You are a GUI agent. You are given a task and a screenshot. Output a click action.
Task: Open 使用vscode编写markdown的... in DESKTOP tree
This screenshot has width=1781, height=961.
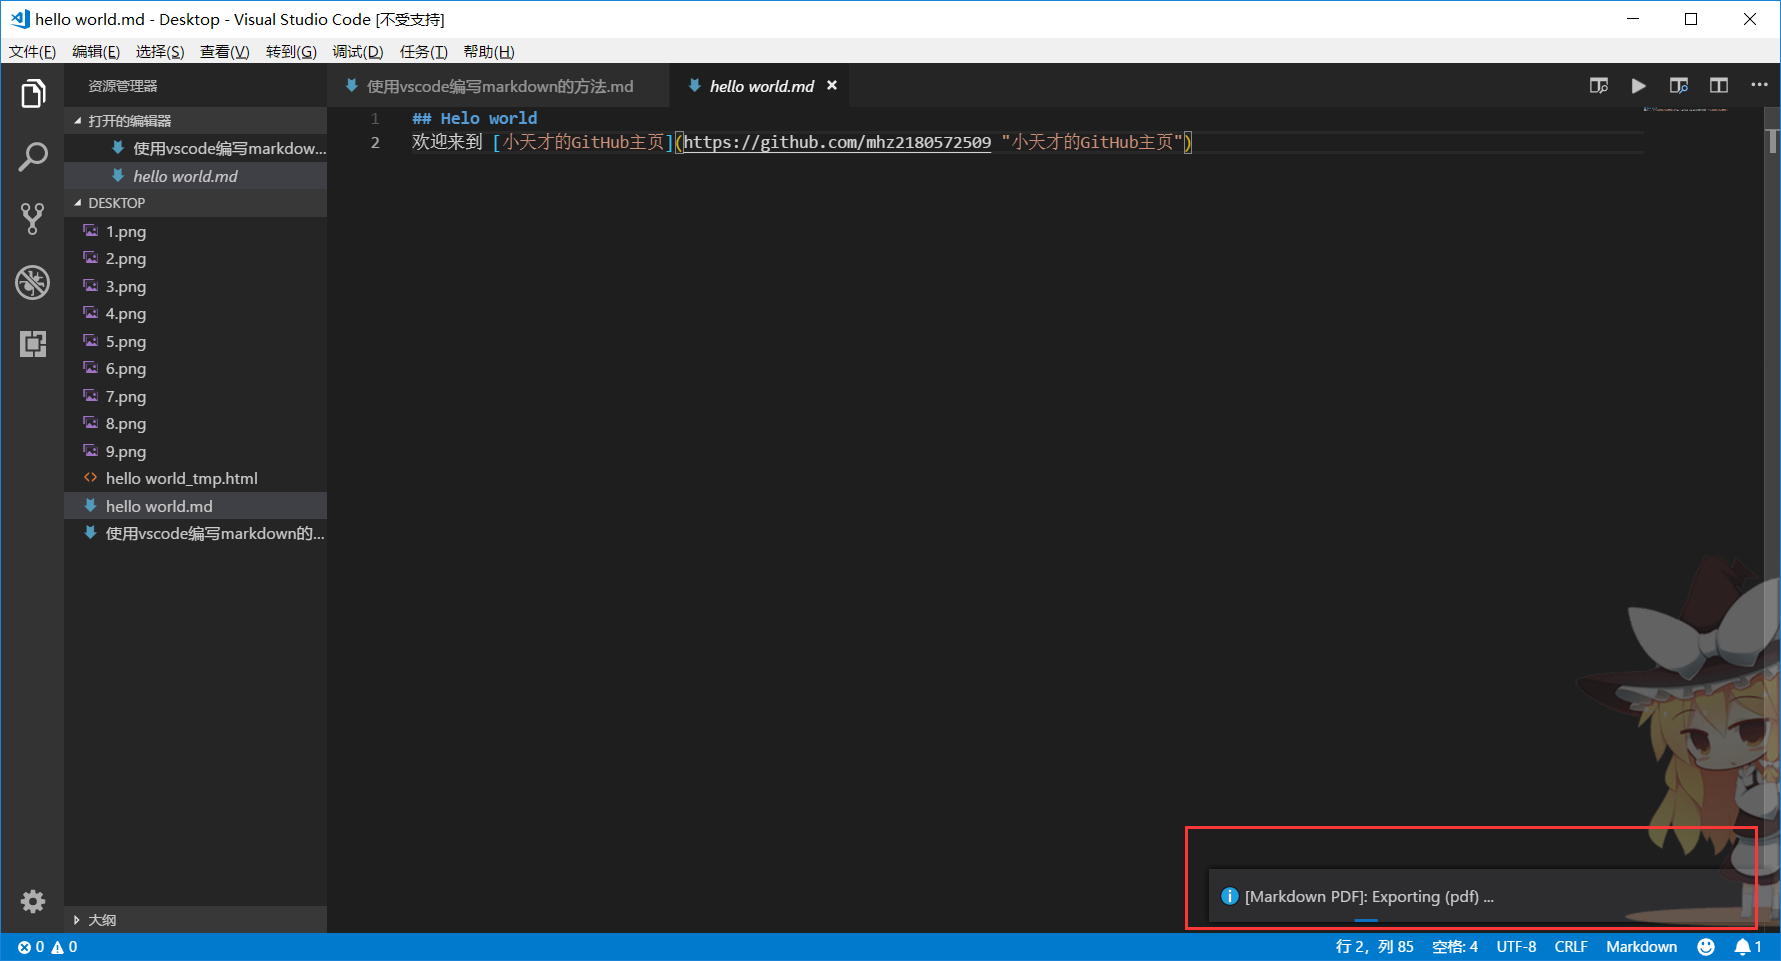pyautogui.click(x=196, y=533)
